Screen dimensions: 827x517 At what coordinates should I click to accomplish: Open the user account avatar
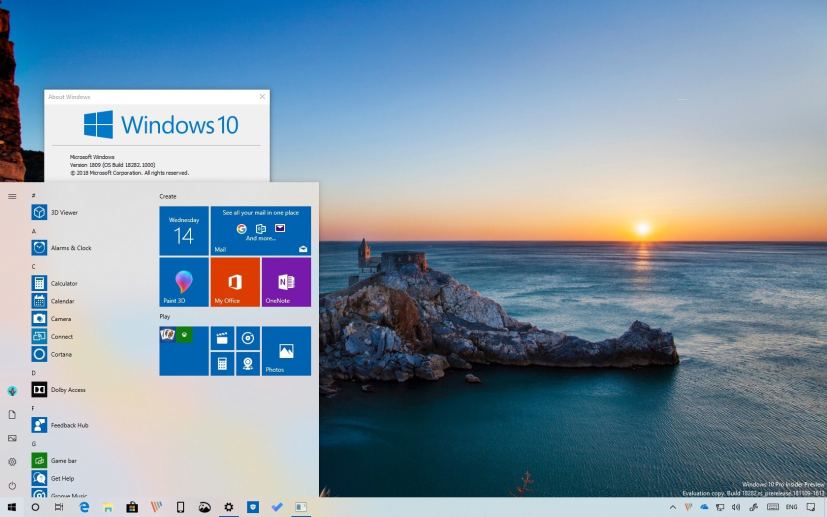12,391
